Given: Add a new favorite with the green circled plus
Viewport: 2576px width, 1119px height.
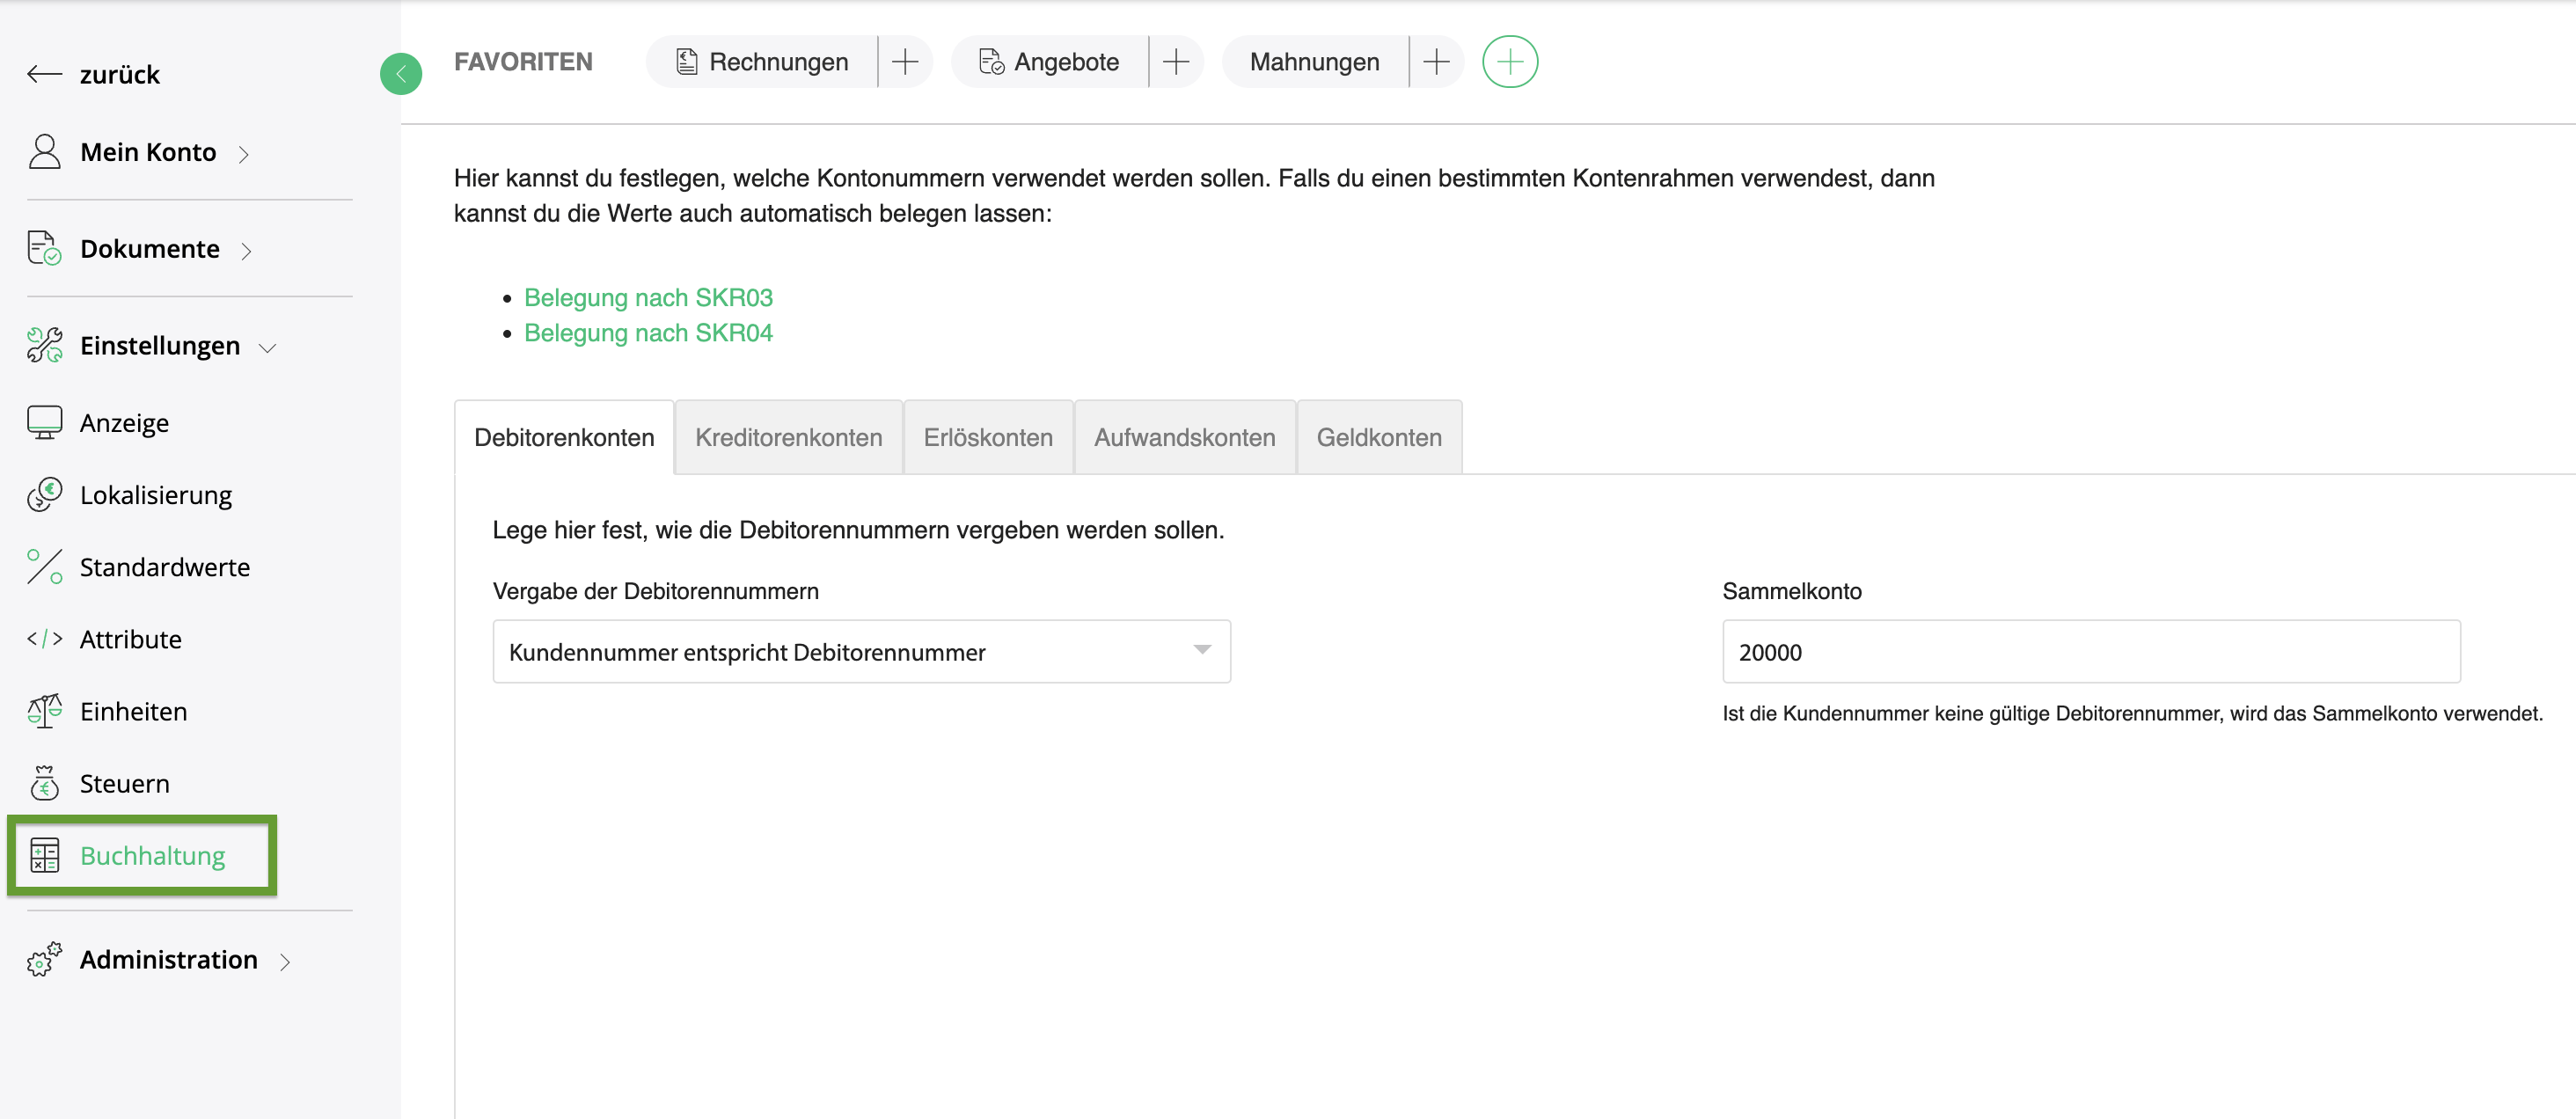Looking at the screenshot, I should pyautogui.click(x=1509, y=62).
